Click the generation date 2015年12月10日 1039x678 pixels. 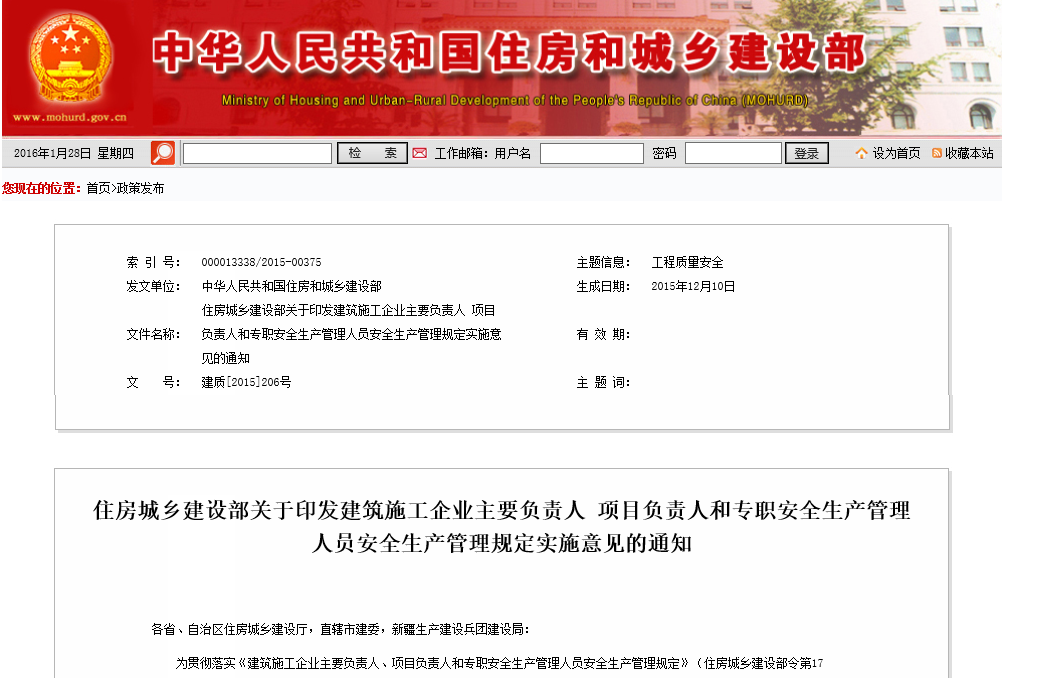coord(693,286)
